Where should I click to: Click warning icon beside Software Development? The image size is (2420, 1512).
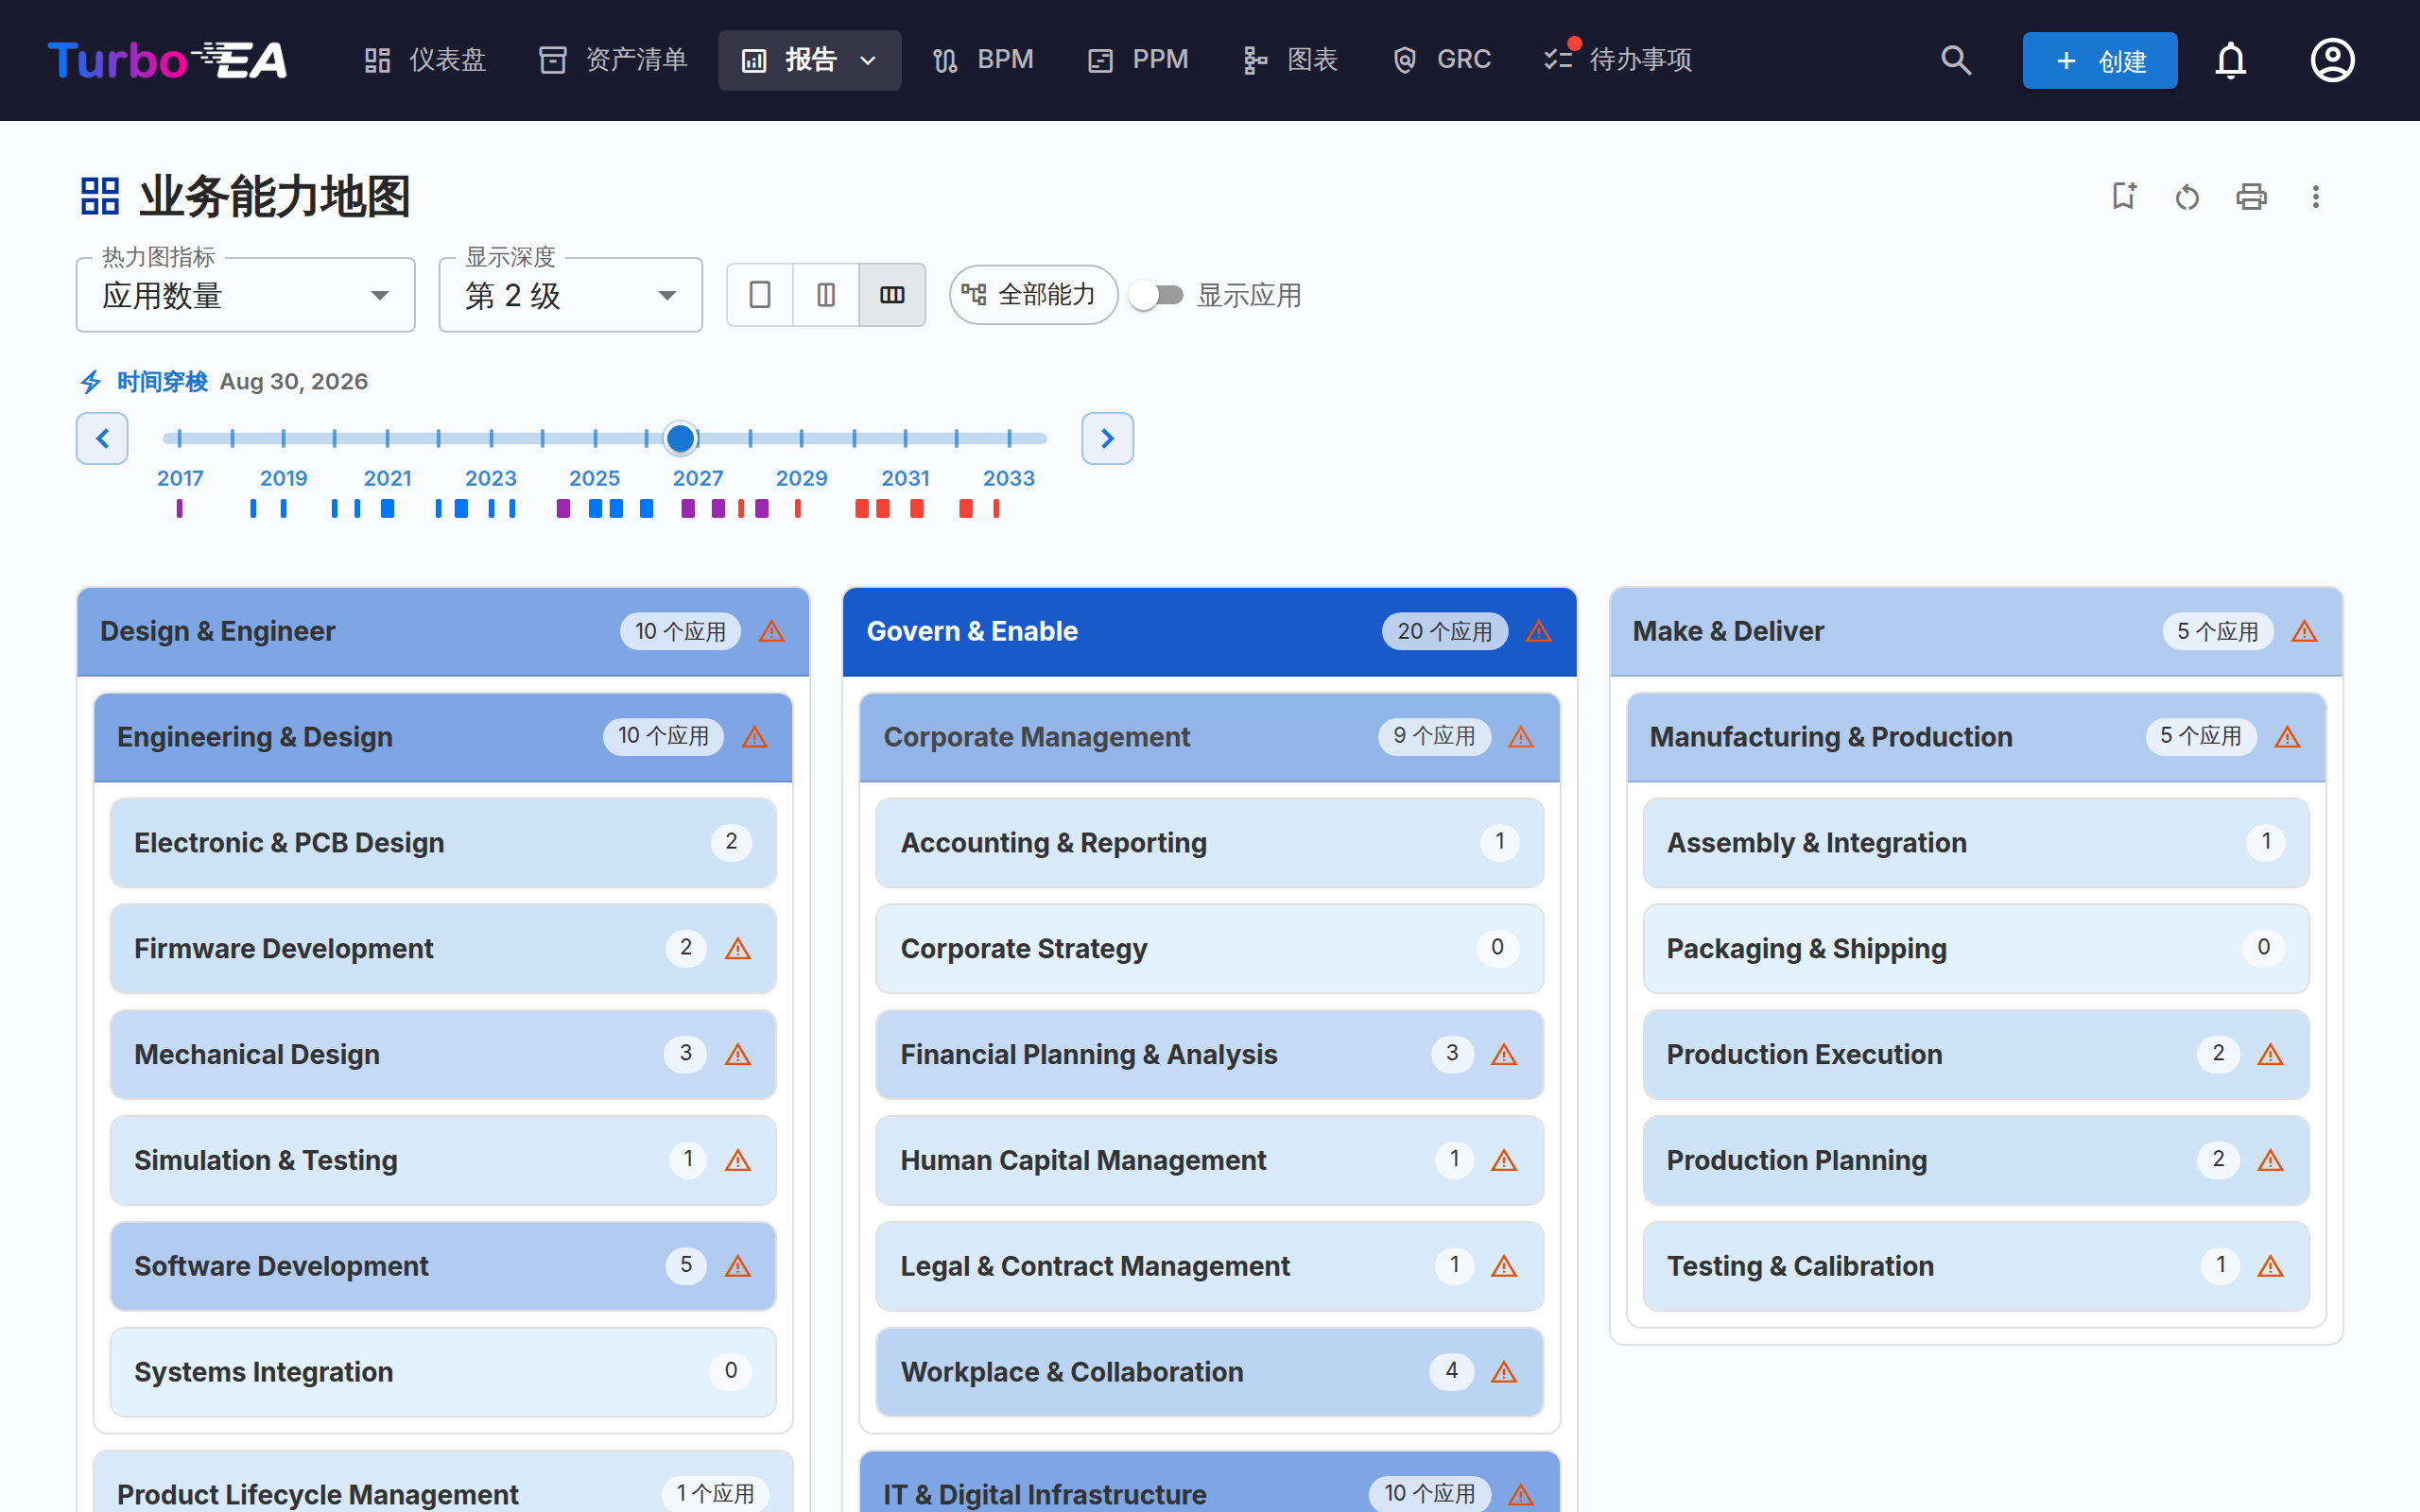click(738, 1266)
